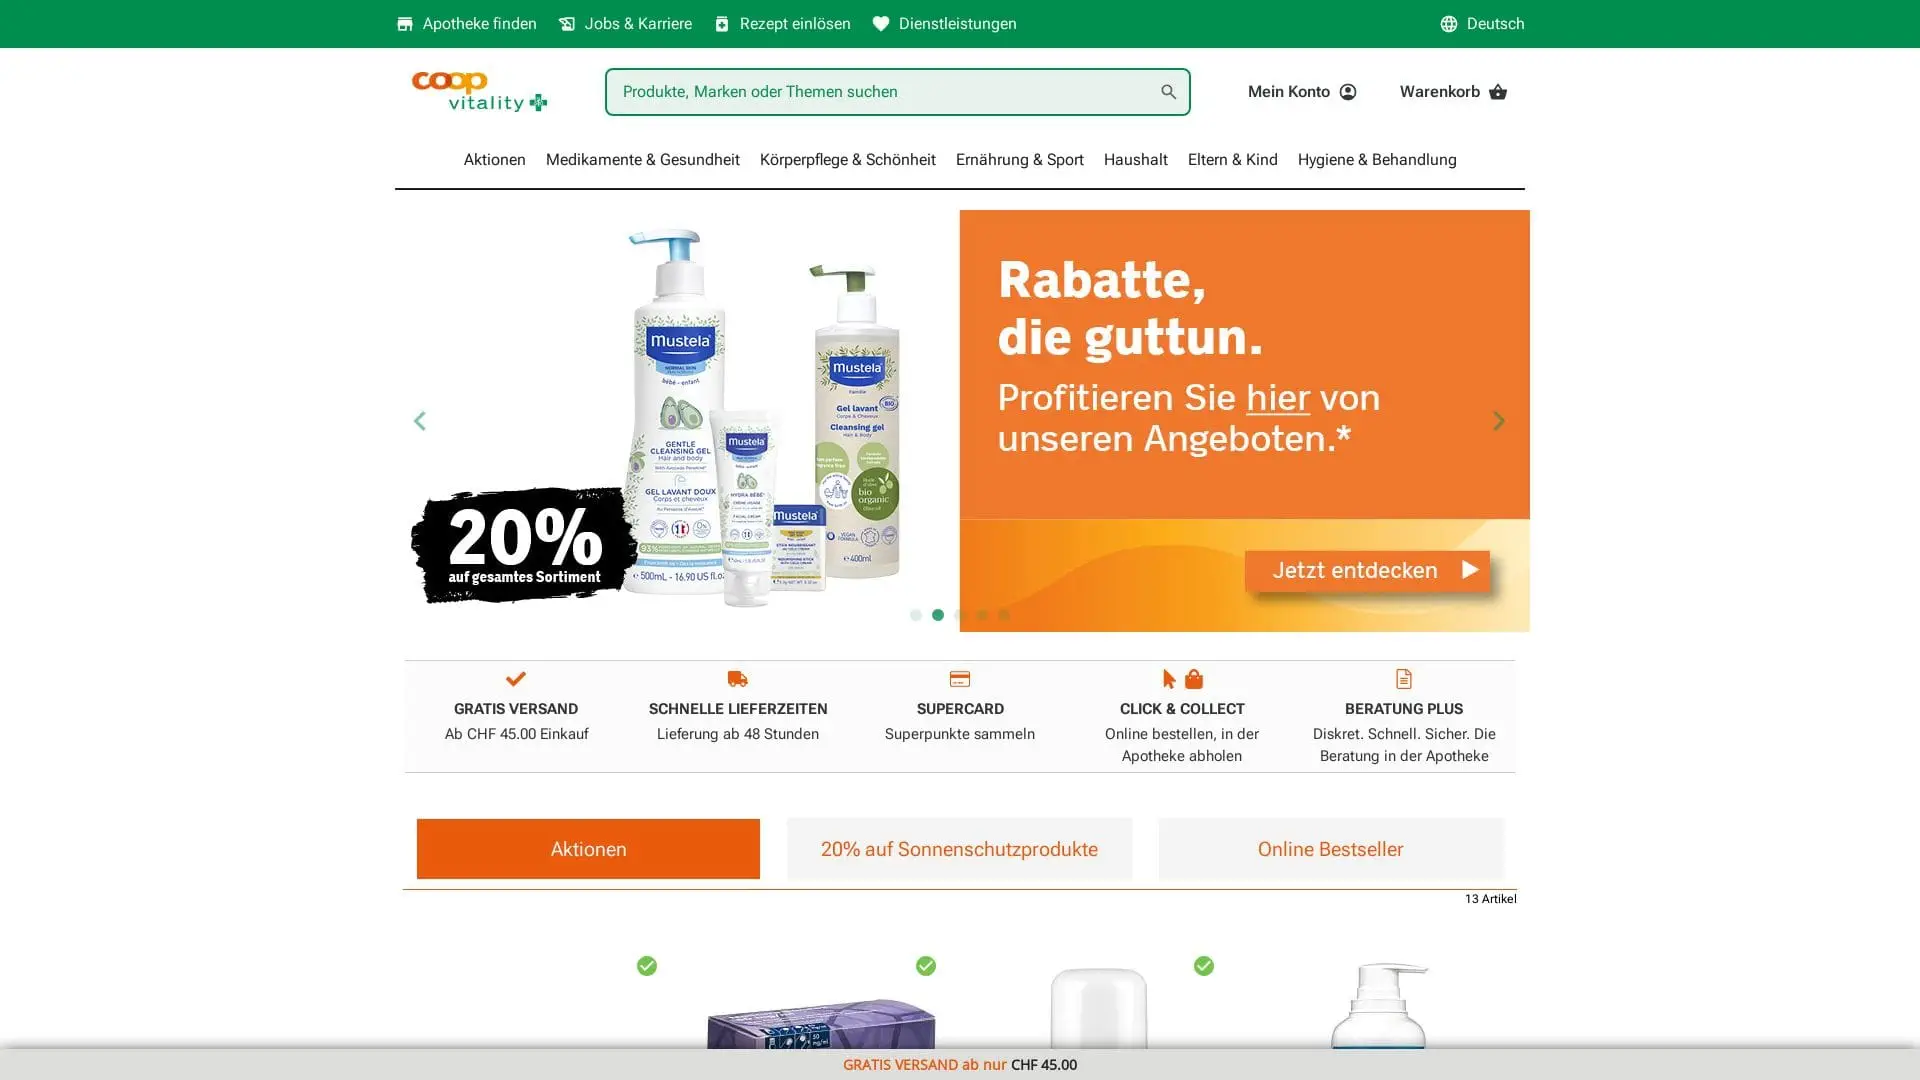Click the Supercard credit card icon
Image resolution: width=1920 pixels, height=1080 pixels.
pyautogui.click(x=960, y=679)
